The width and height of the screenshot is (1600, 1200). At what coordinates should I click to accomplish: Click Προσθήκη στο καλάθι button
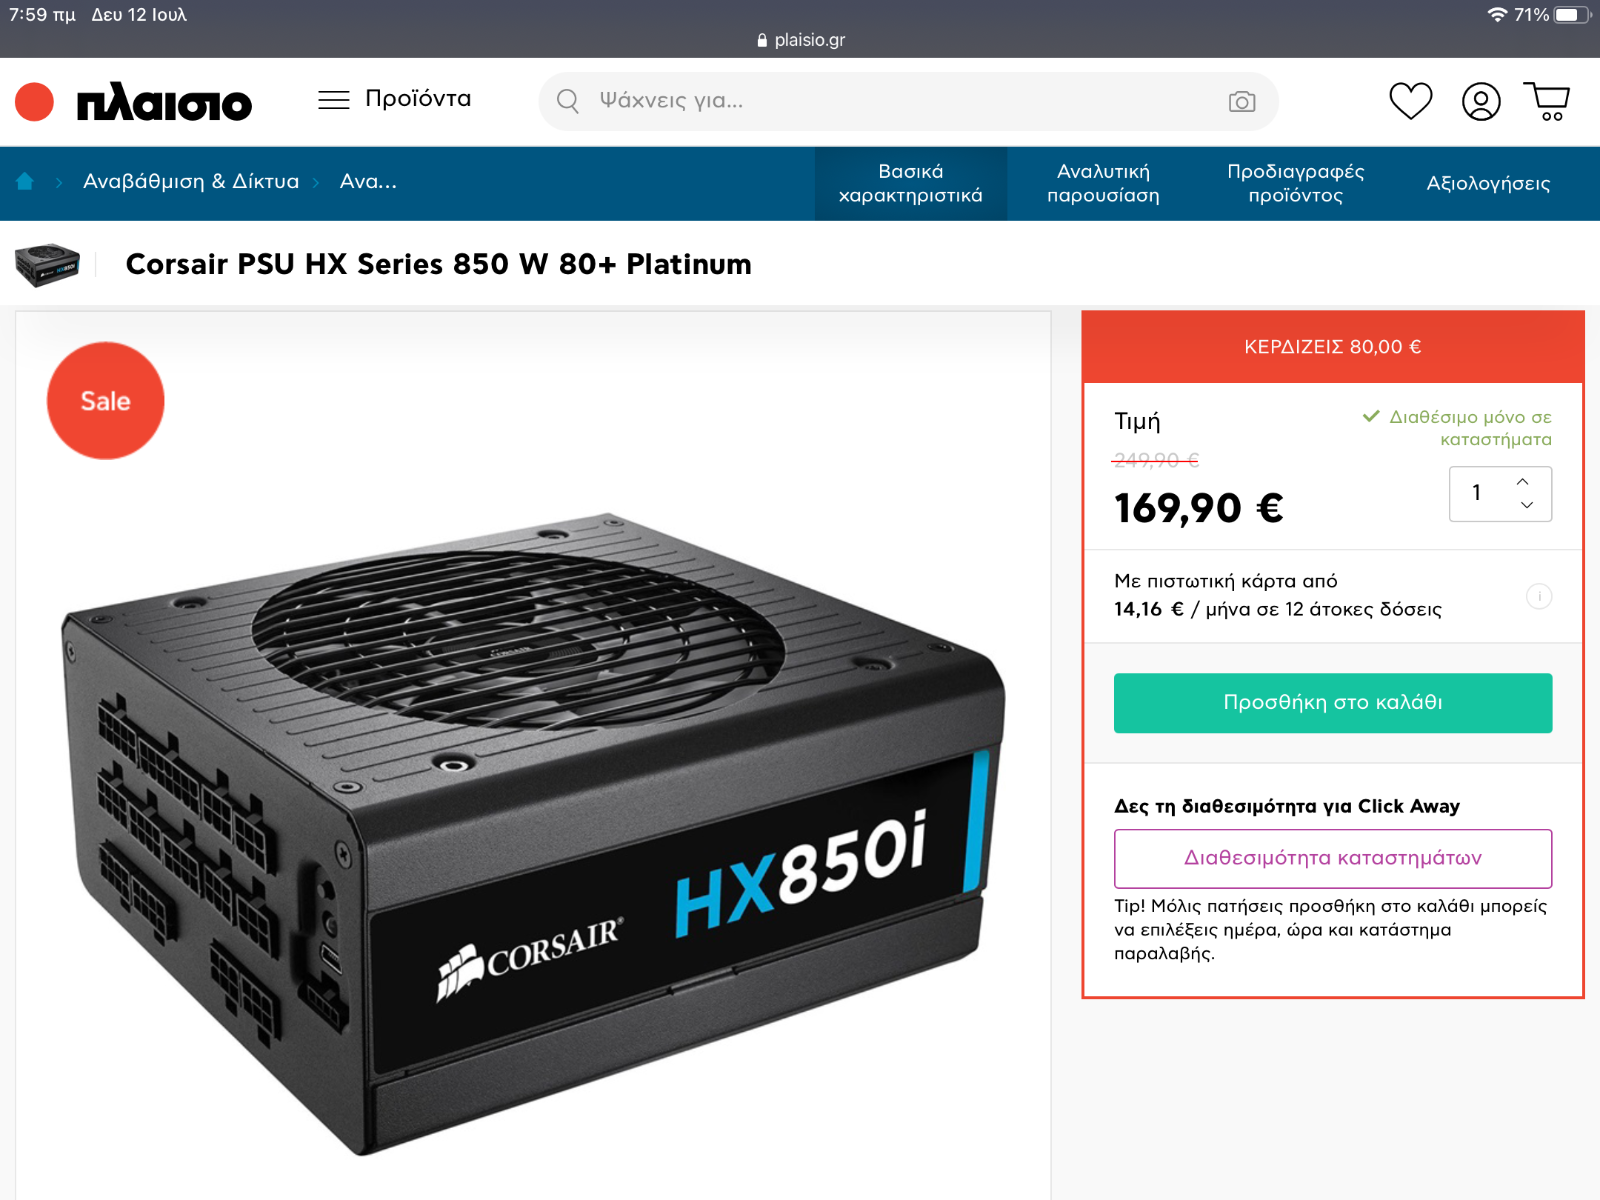1333,703
